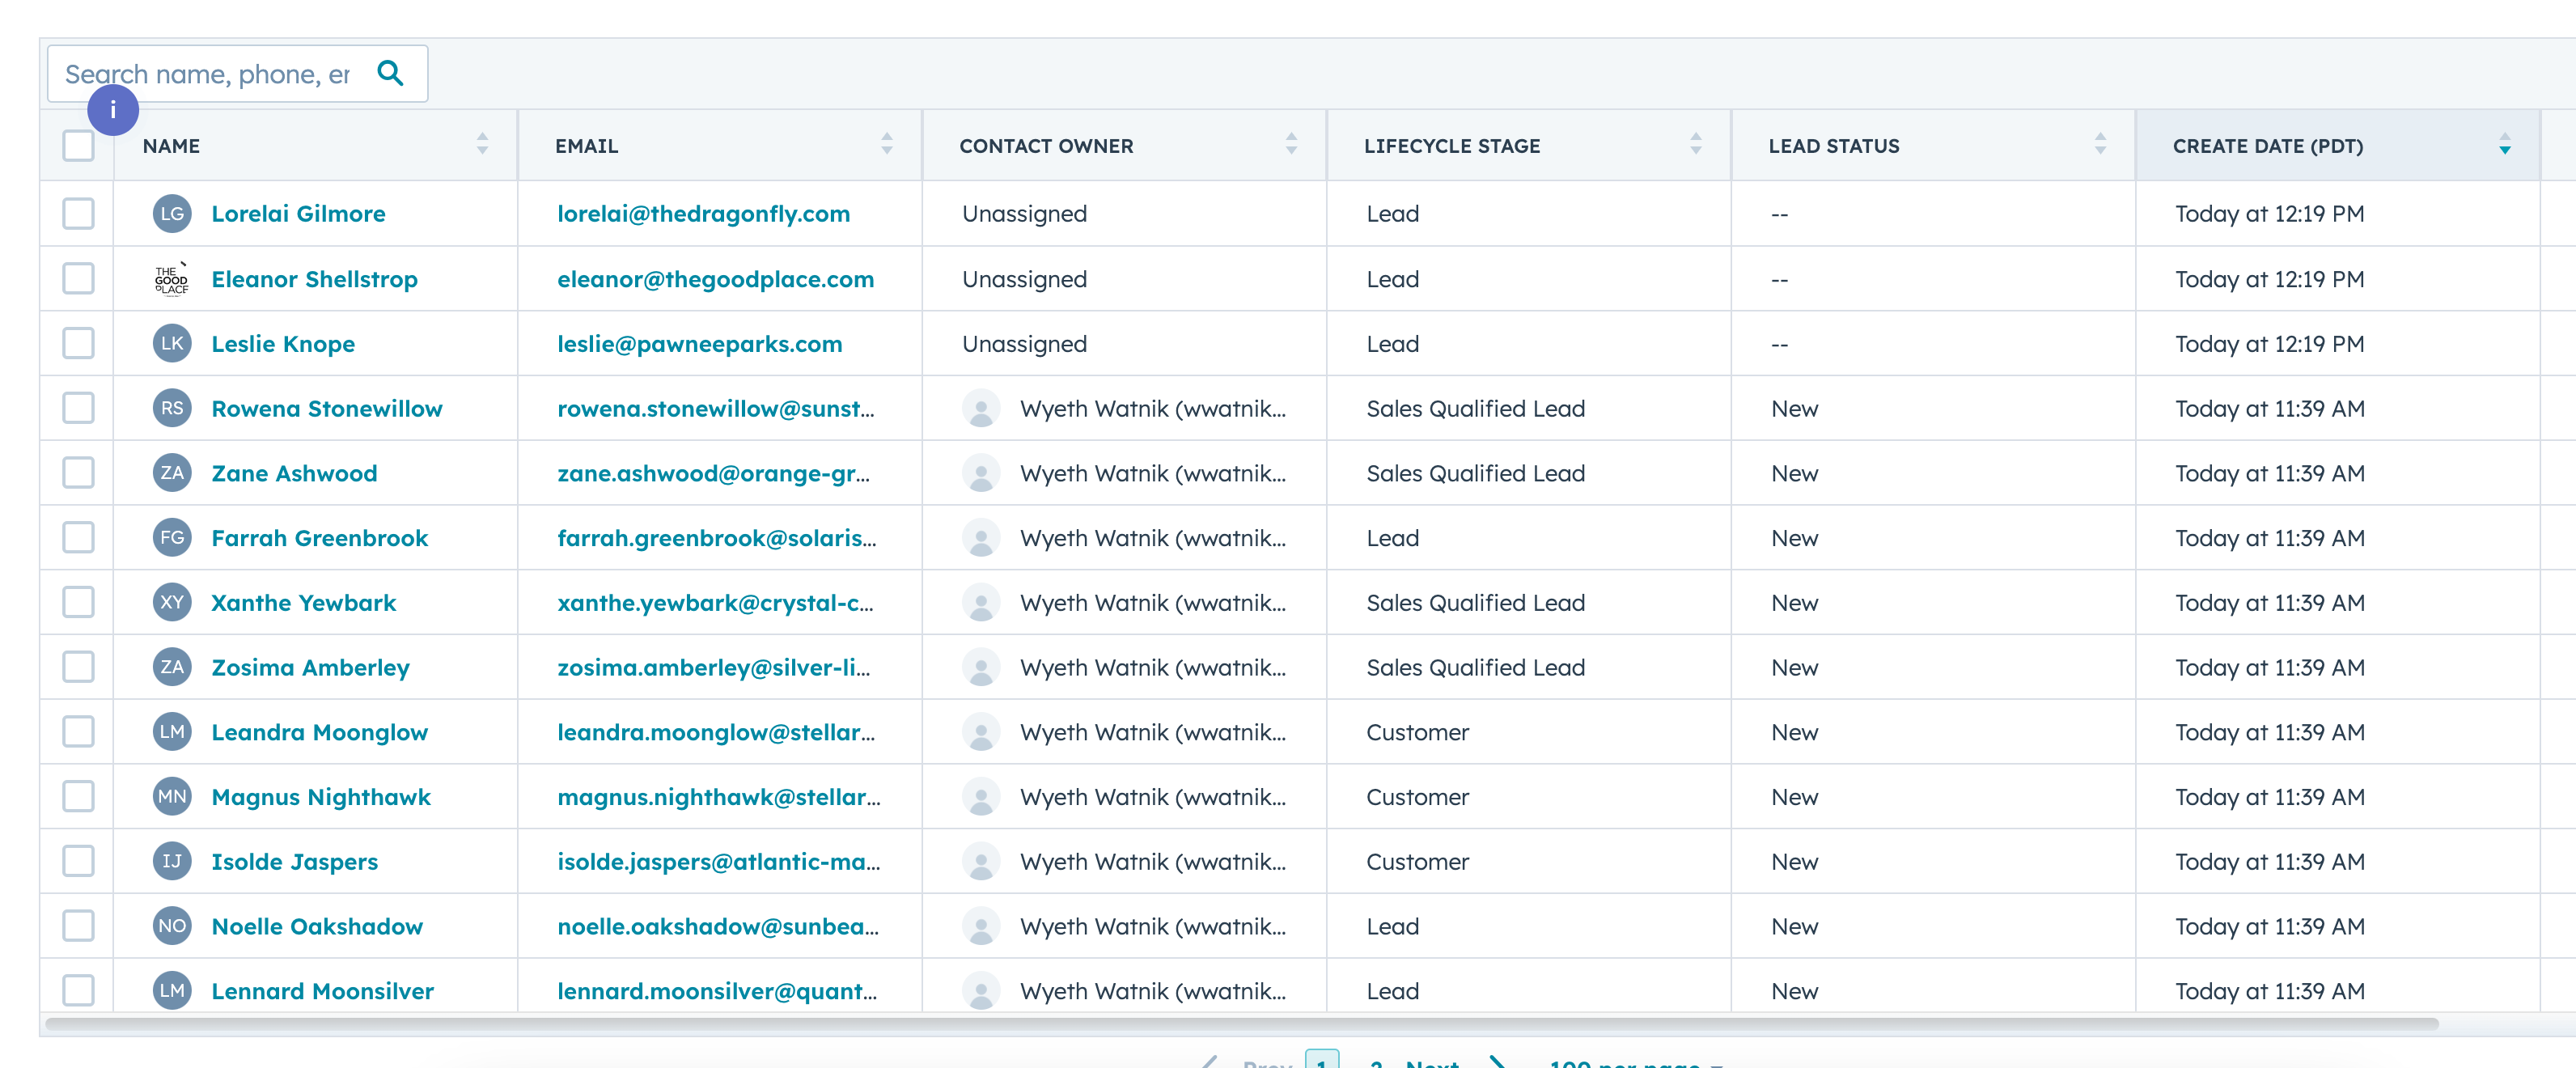Click The Good Place logo beside Eleanor Shellstrop
This screenshot has height=1068, width=2576.
pyautogui.click(x=171, y=279)
